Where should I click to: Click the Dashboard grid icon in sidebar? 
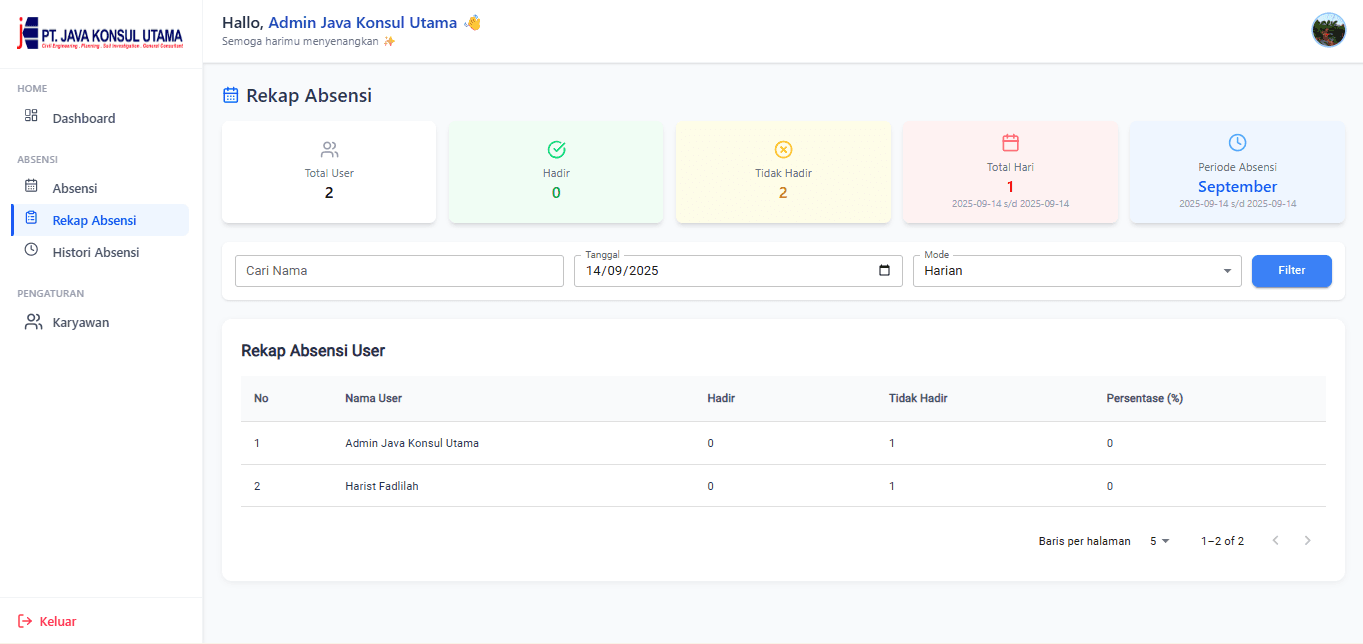(x=31, y=116)
